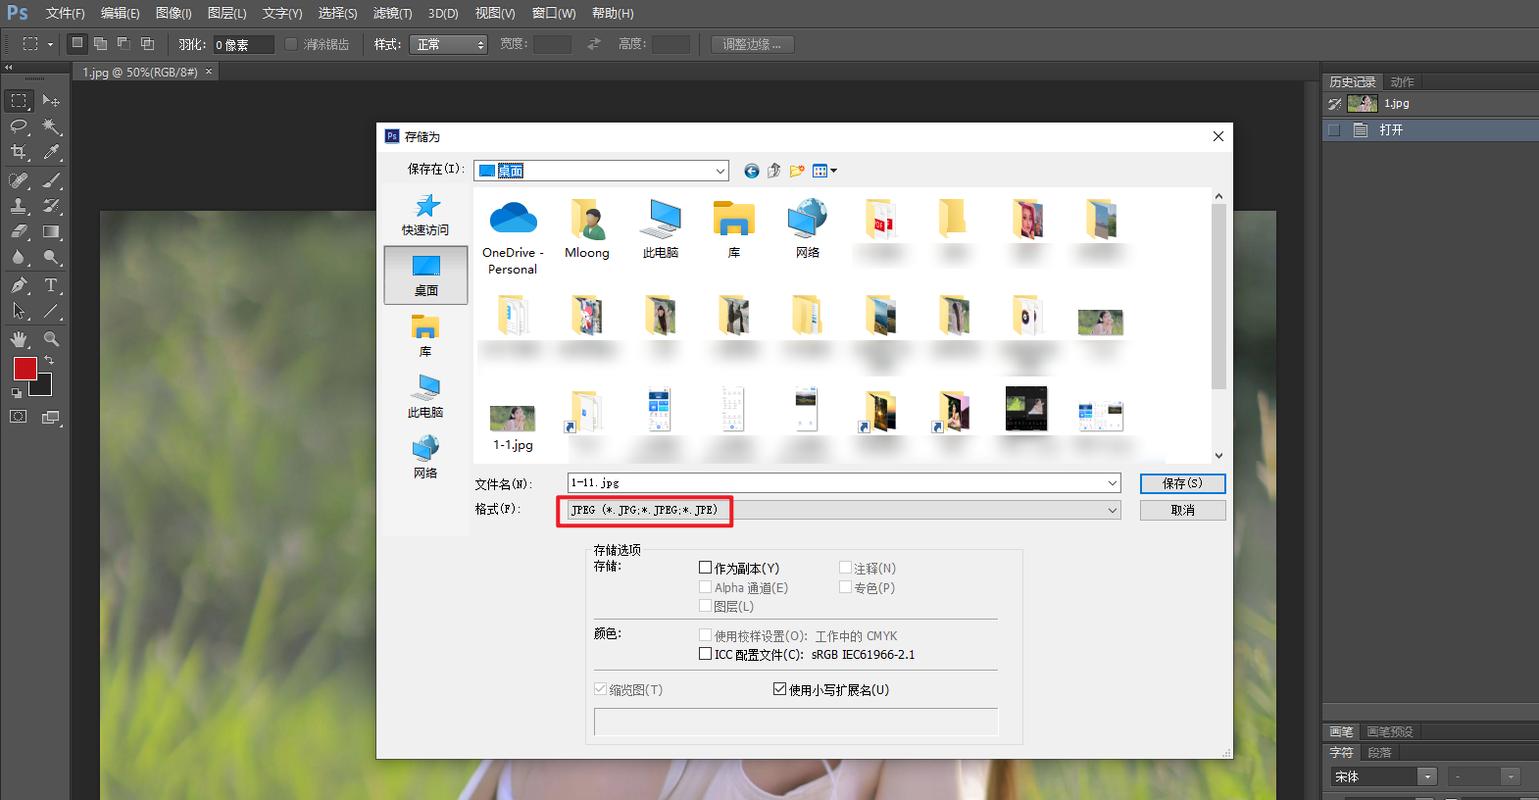Click the red foreground color swatch
The height and width of the screenshot is (800, 1539).
click(x=24, y=369)
